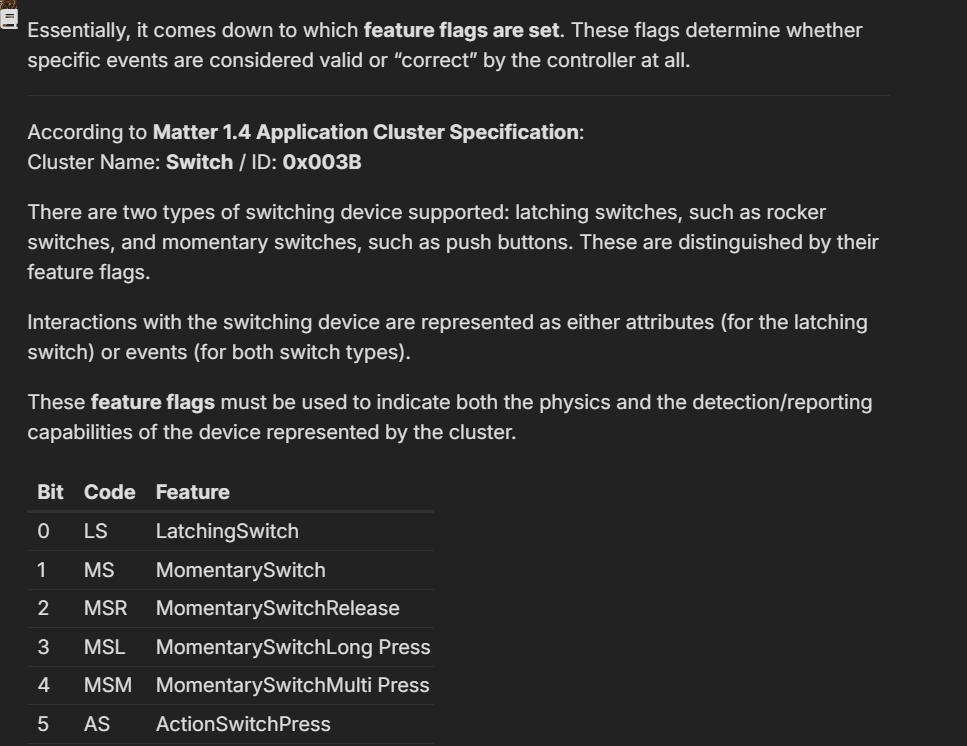Click the "Feature" table column header

[x=192, y=492]
